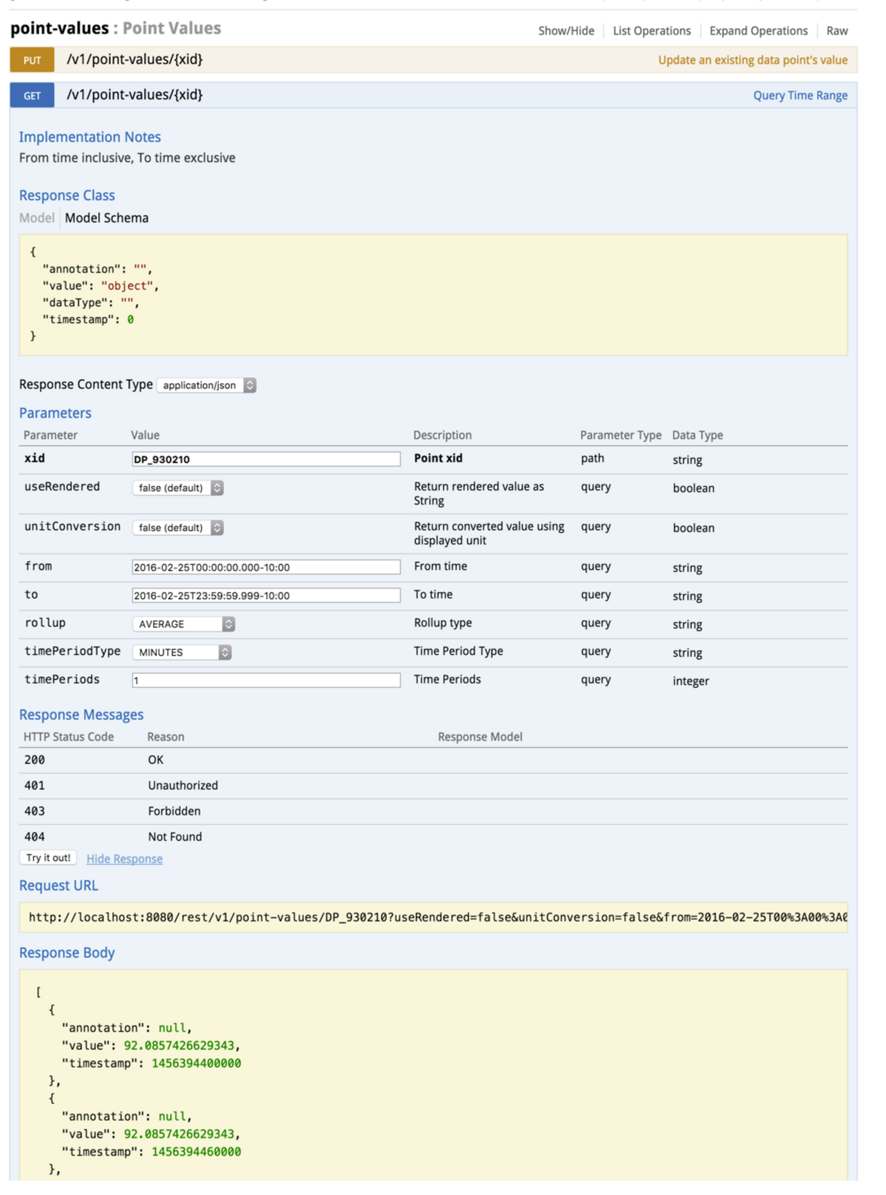886x1195 pixels.
Task: Click the 'Not Found' reason text
Action: (175, 837)
